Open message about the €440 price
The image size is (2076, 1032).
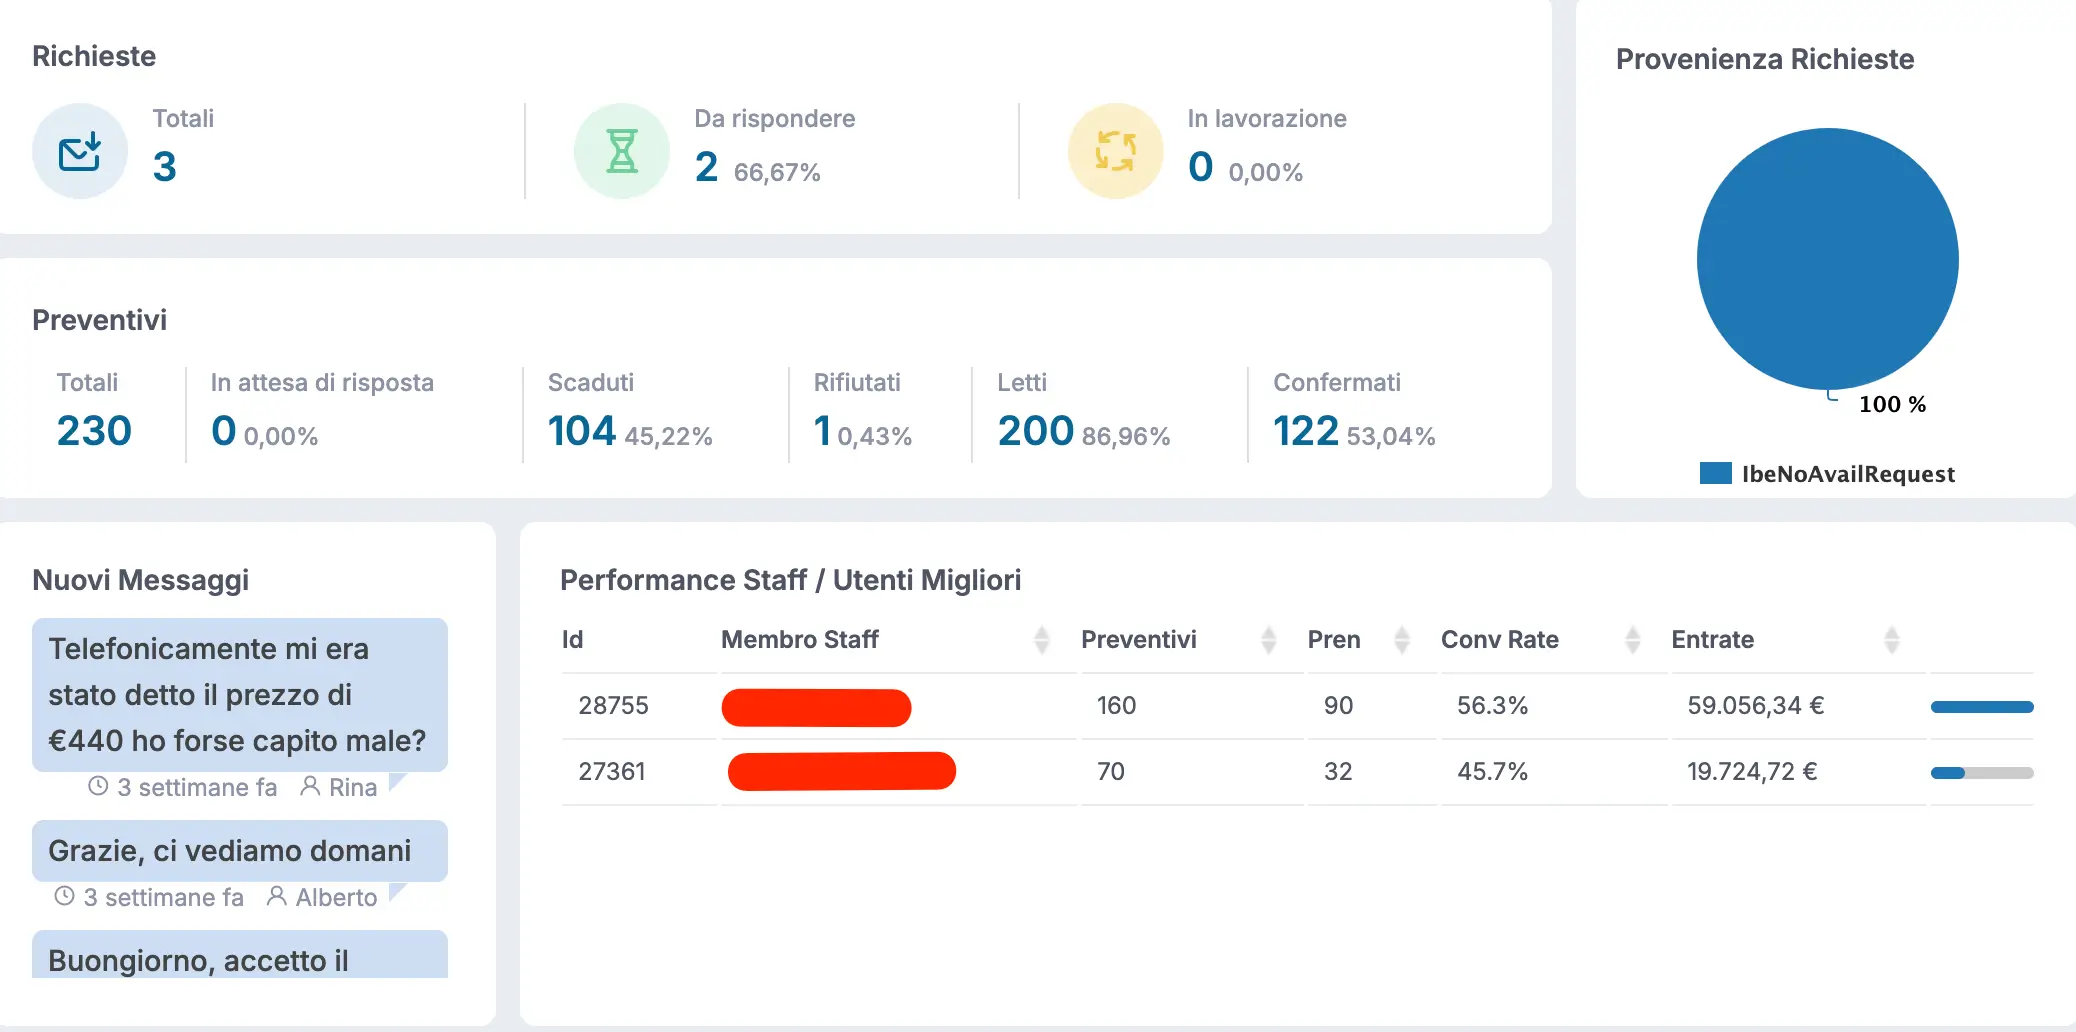coord(240,695)
